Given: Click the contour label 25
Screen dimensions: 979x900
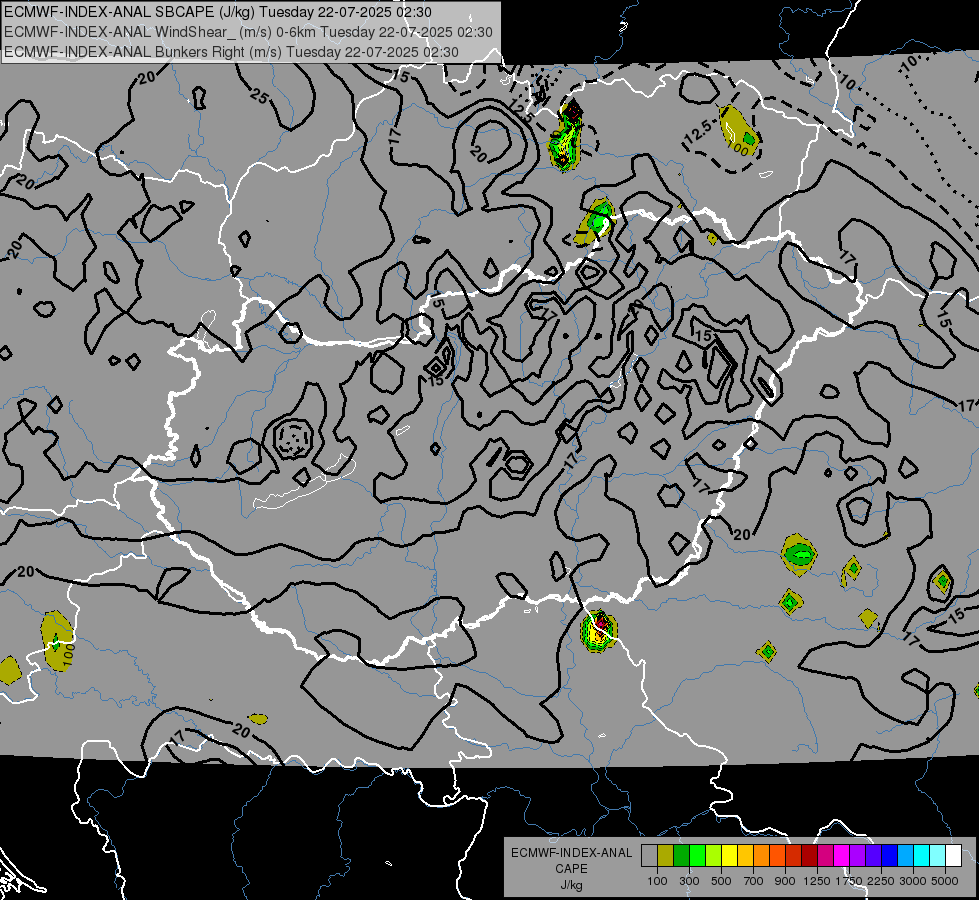Looking at the screenshot, I should [259, 96].
